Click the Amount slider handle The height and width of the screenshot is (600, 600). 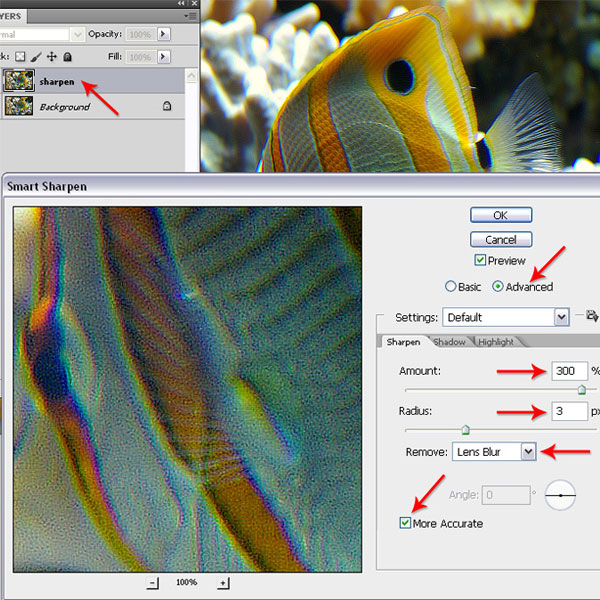(582, 390)
